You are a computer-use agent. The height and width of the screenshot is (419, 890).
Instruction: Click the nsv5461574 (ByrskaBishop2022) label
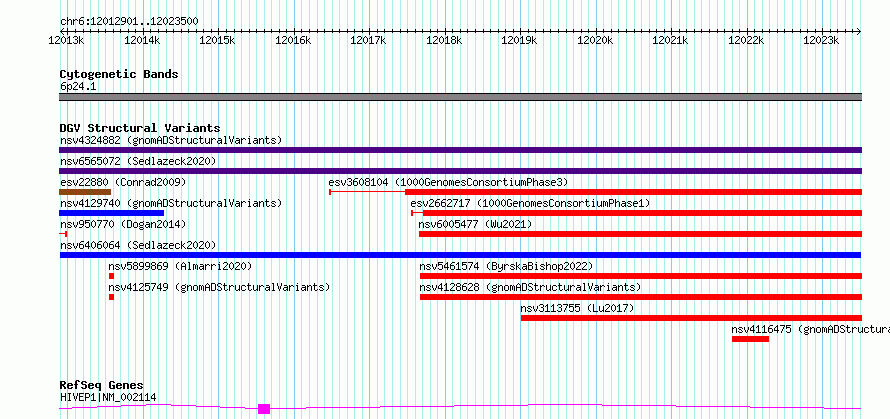[506, 266]
